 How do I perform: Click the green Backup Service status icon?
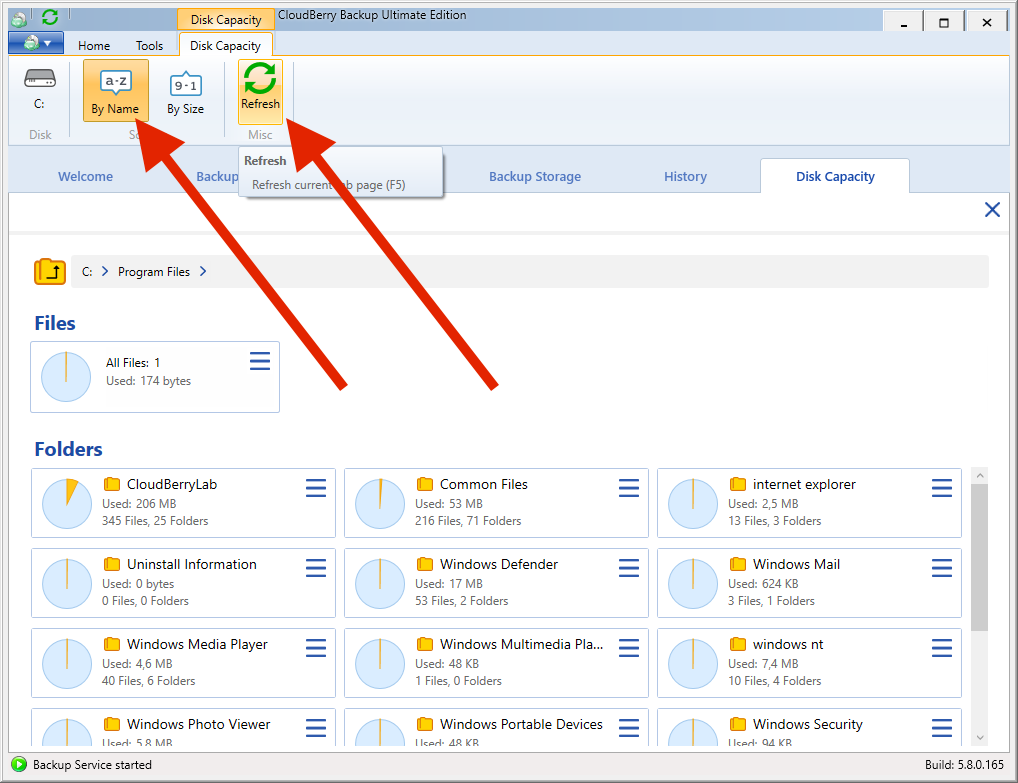(x=19, y=764)
